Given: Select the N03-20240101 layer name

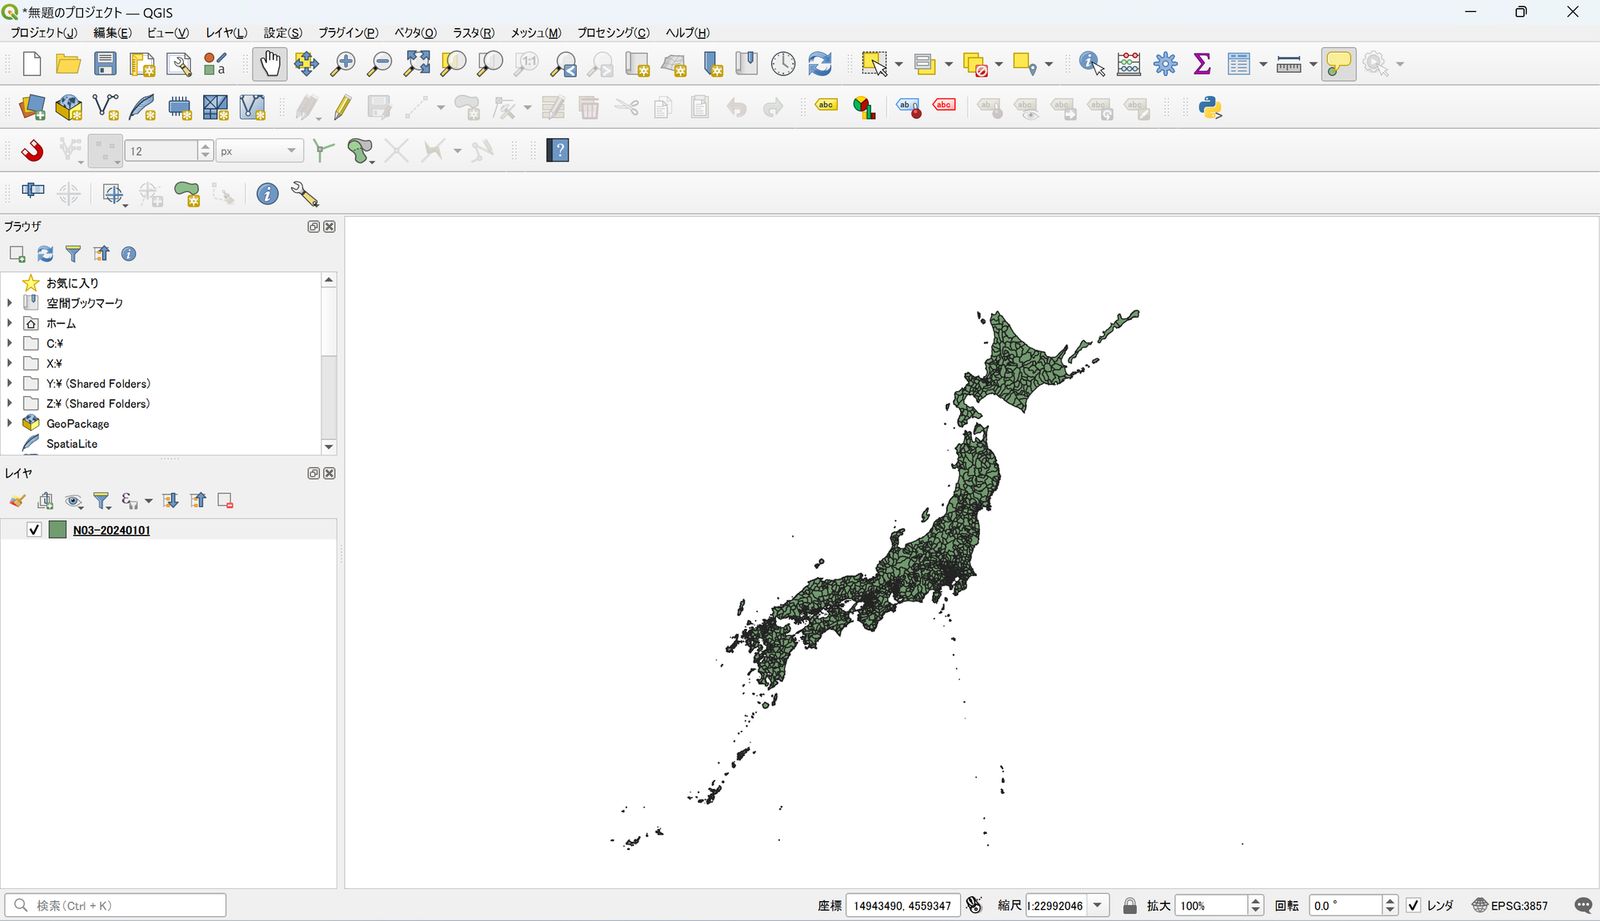Looking at the screenshot, I should click(x=112, y=530).
